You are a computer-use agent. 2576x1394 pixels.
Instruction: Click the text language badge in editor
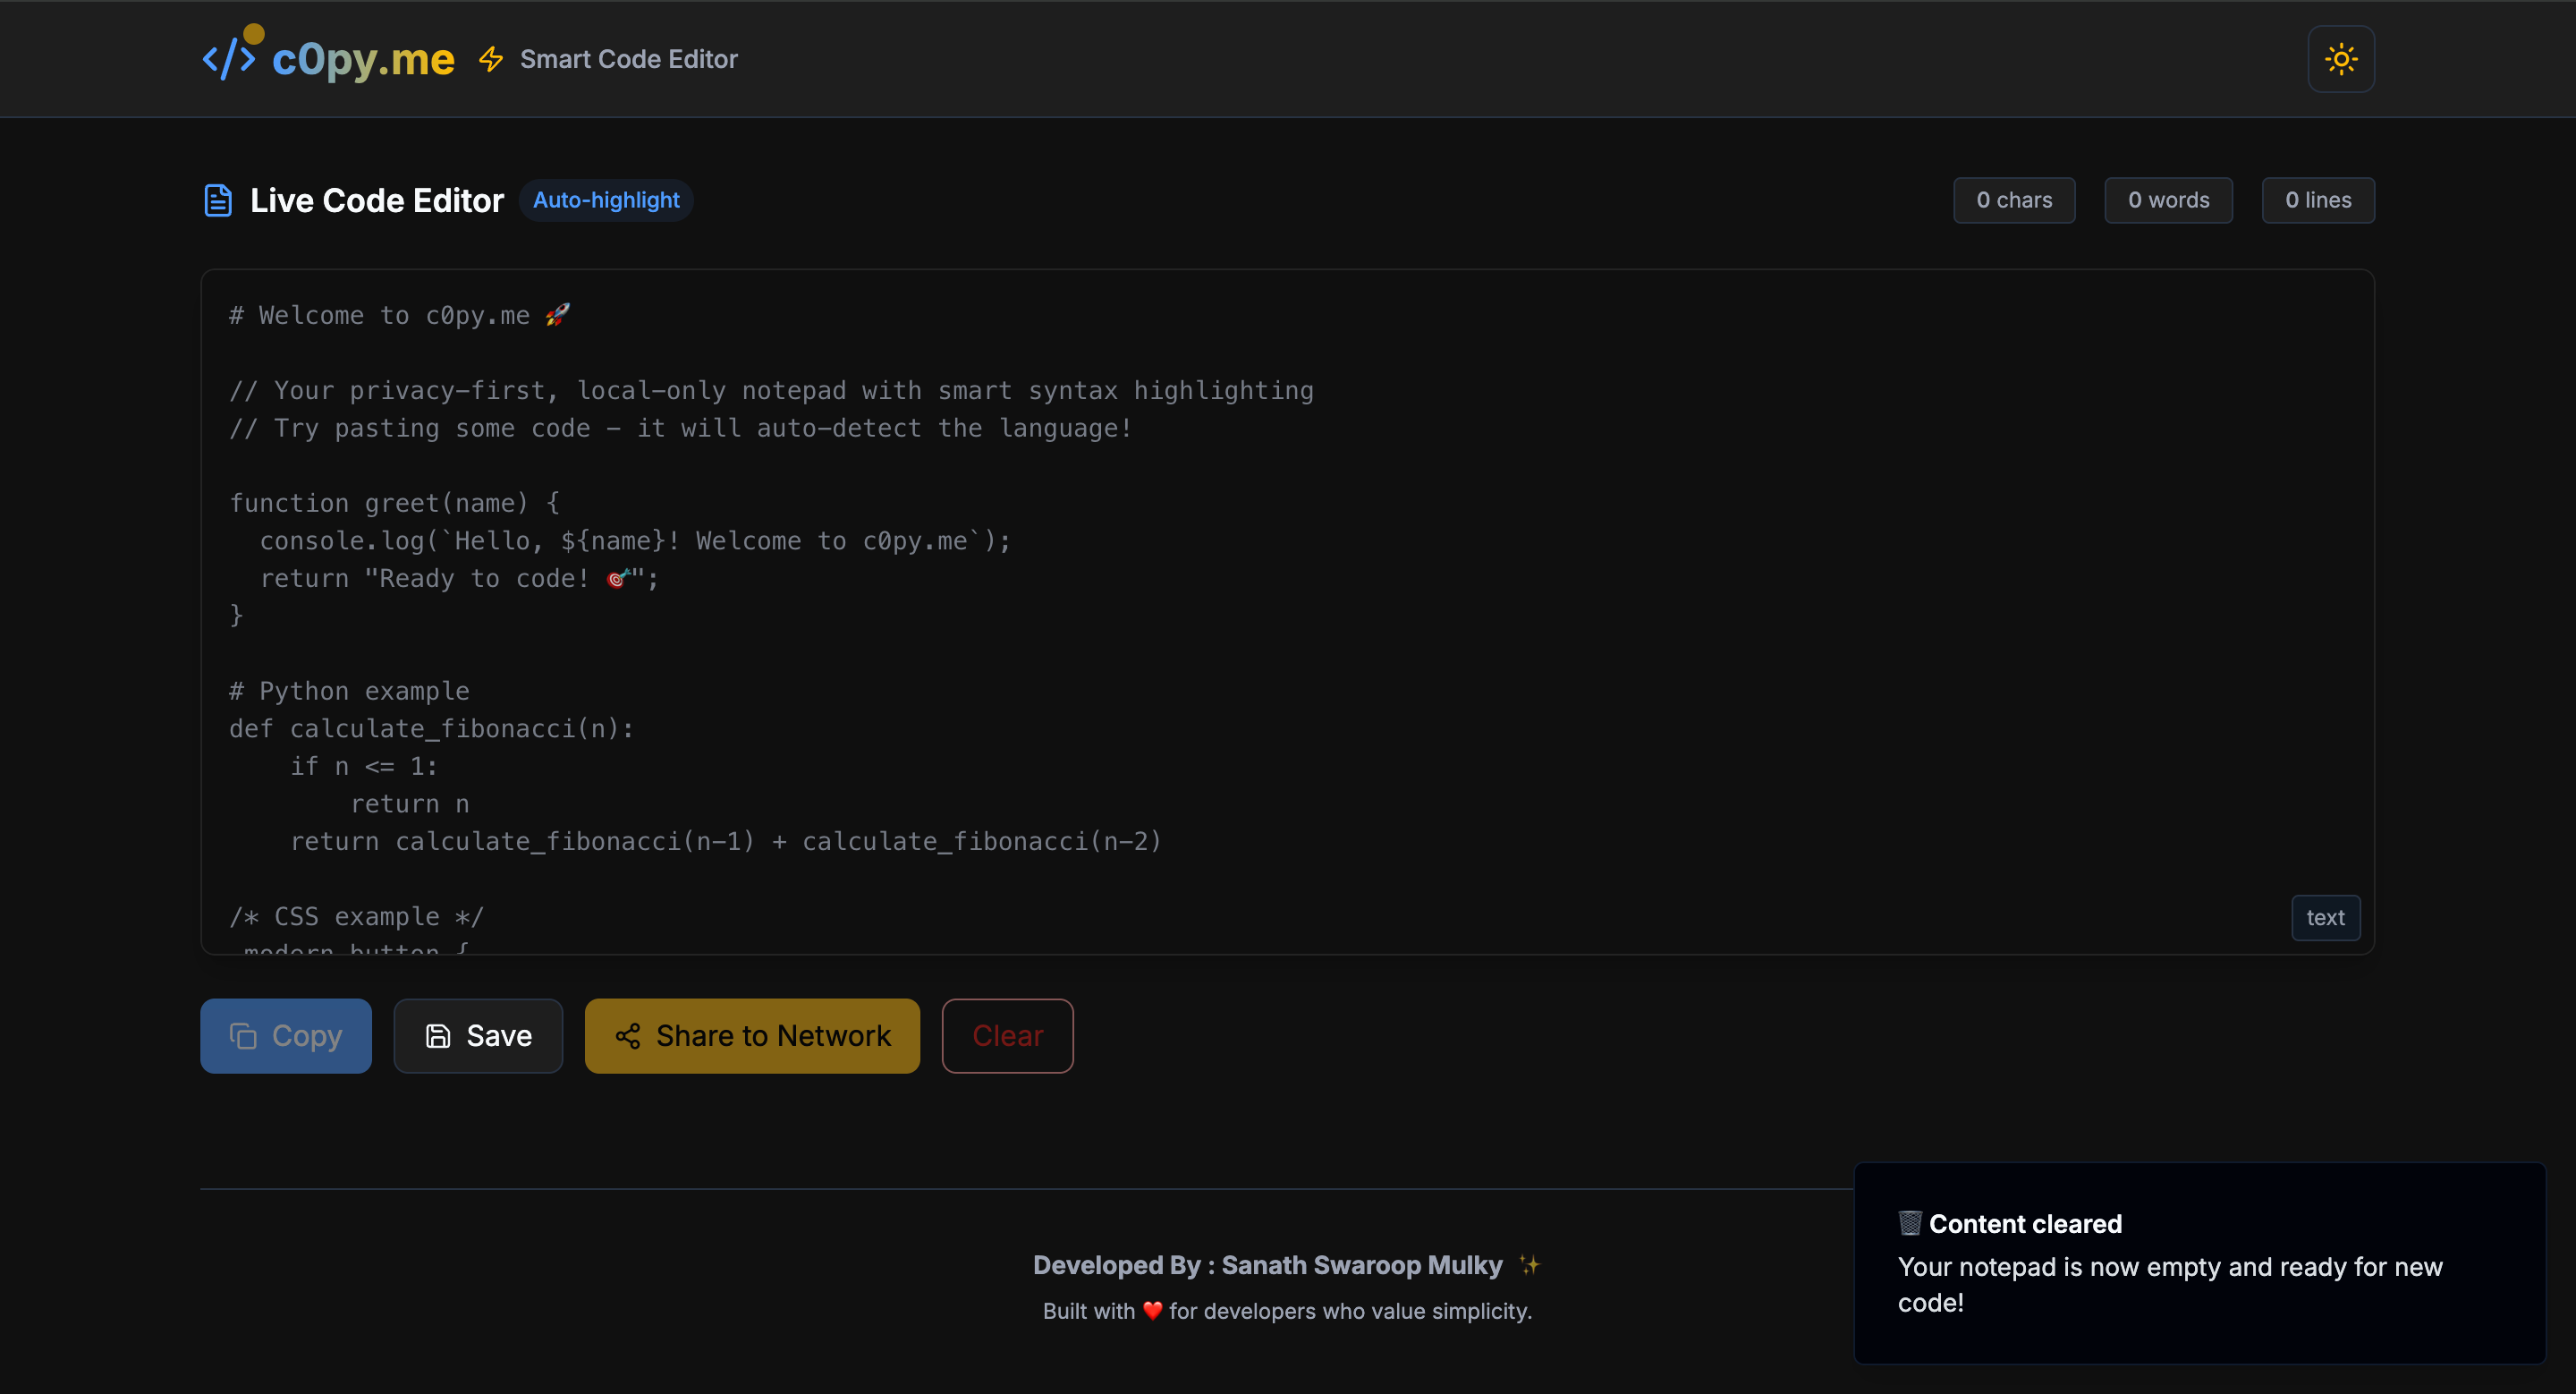click(2325, 917)
